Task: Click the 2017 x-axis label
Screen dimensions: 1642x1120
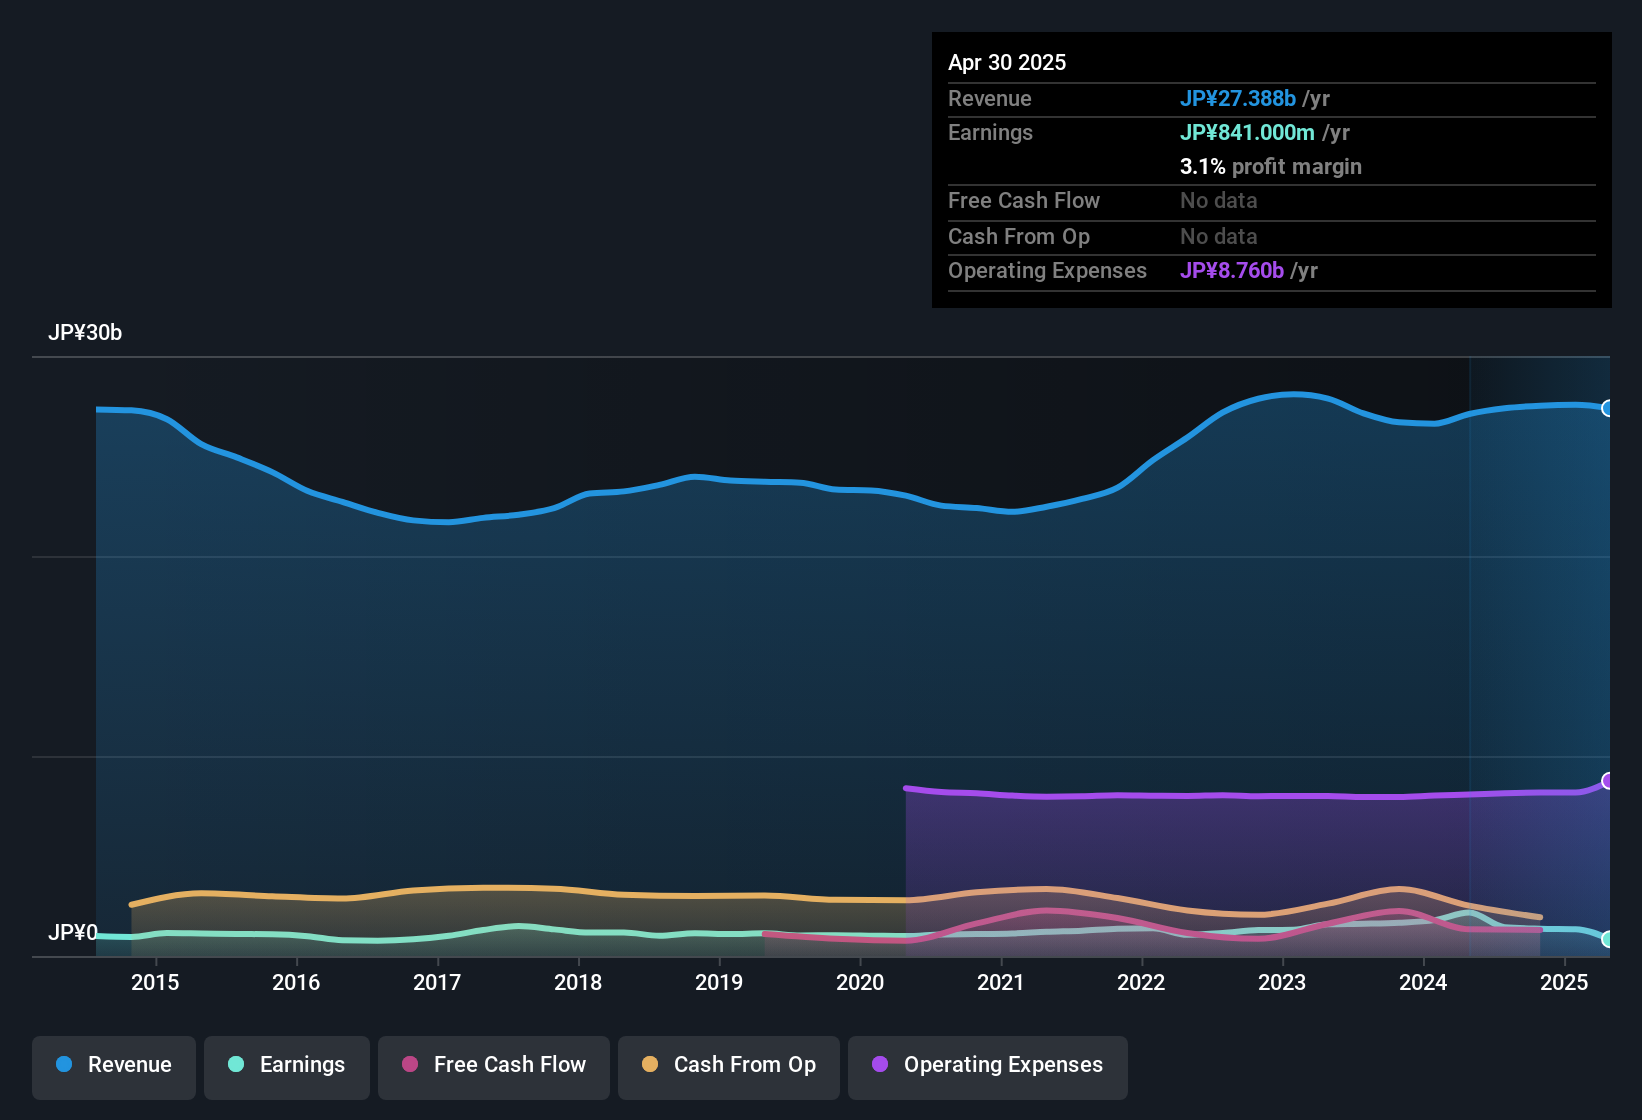Action: pyautogui.click(x=437, y=983)
